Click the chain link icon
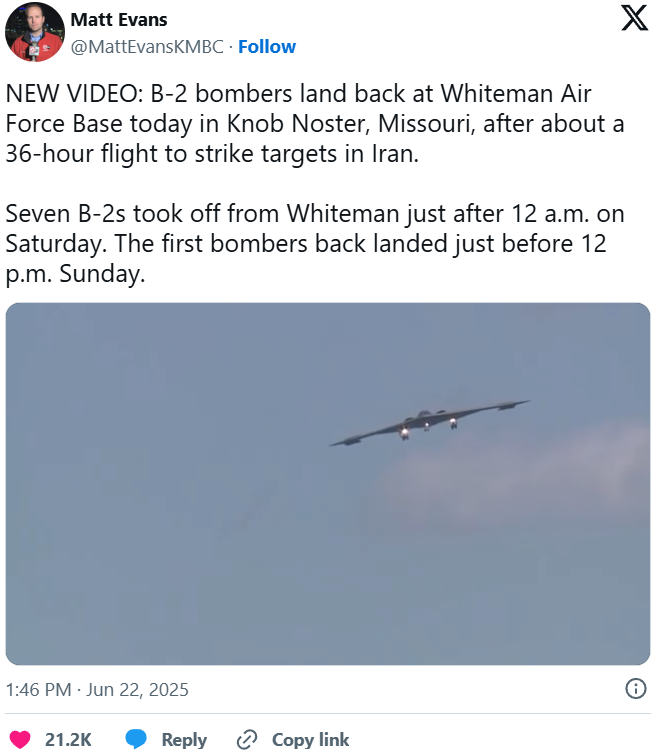660x754 pixels. [x=247, y=739]
